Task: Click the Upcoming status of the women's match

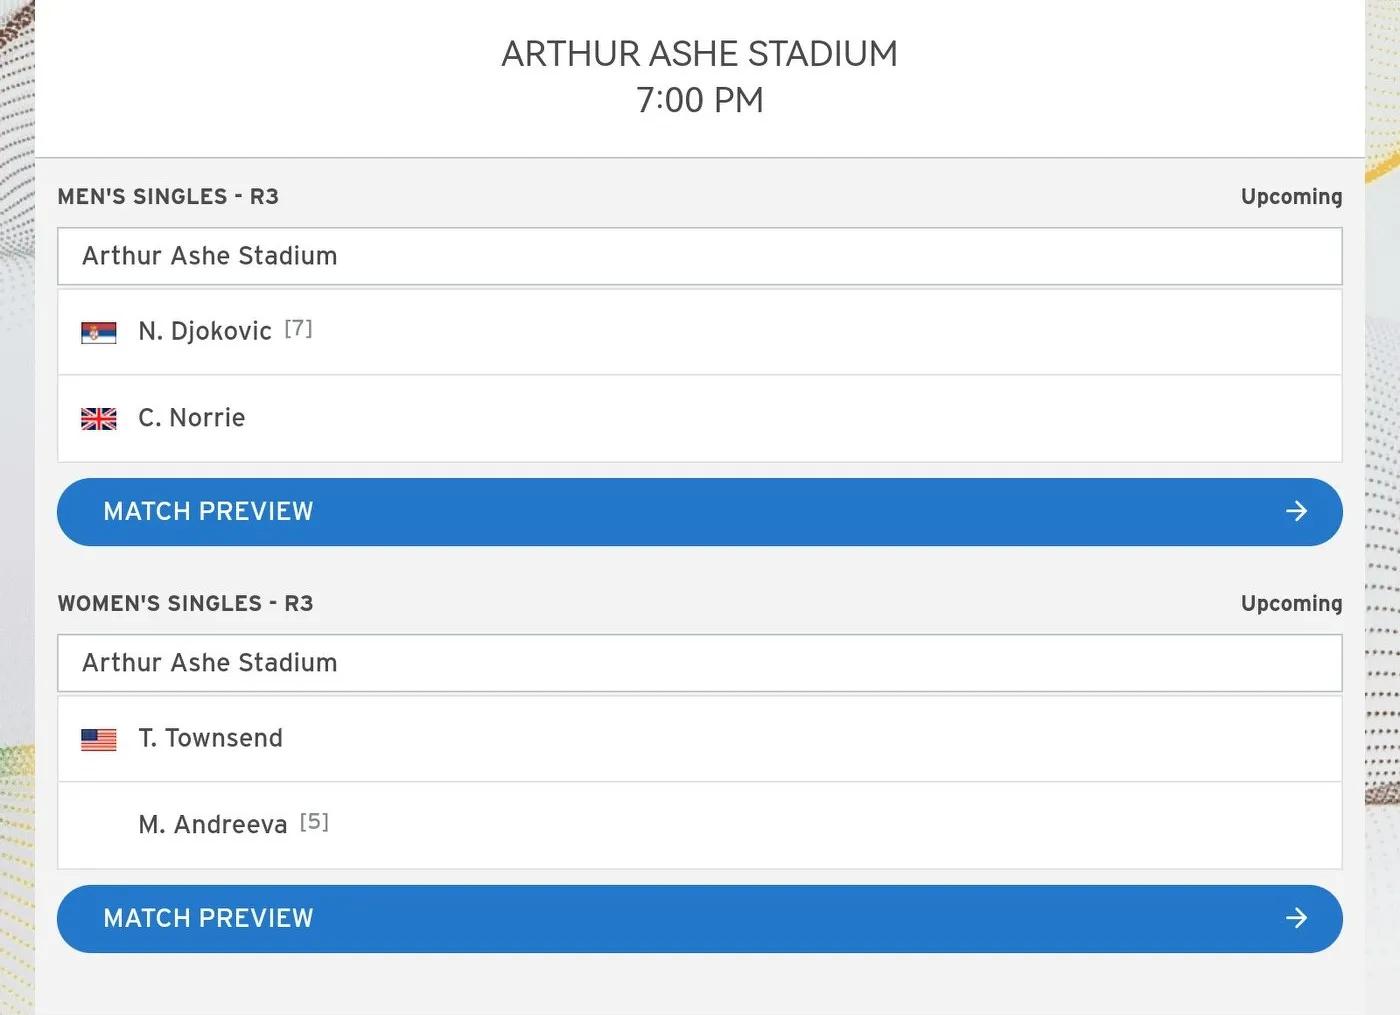Action: click(1291, 604)
